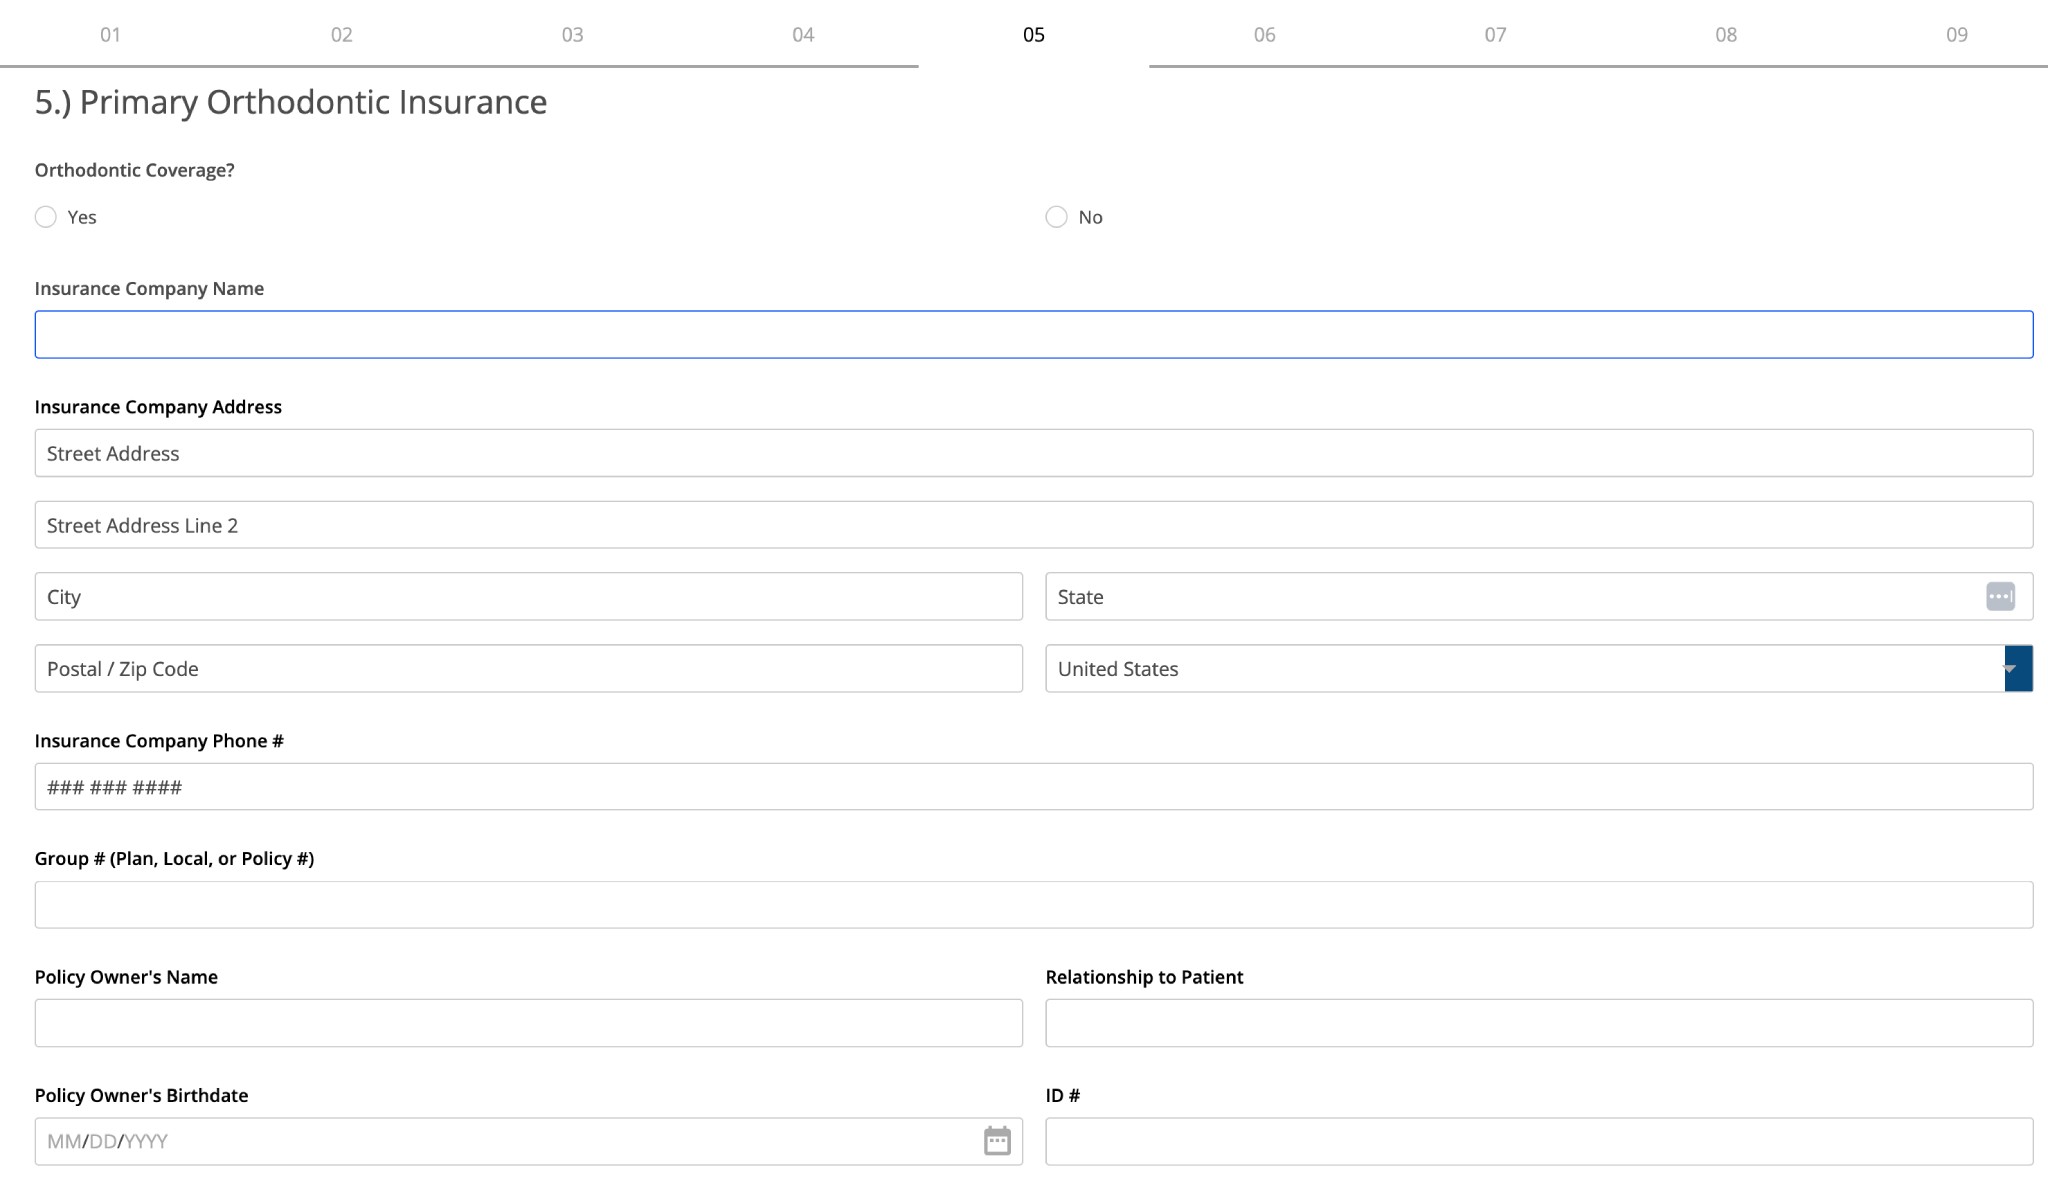Screen dimensions: 2048x1183
Task: Go to step 01 tab
Action: (111, 35)
